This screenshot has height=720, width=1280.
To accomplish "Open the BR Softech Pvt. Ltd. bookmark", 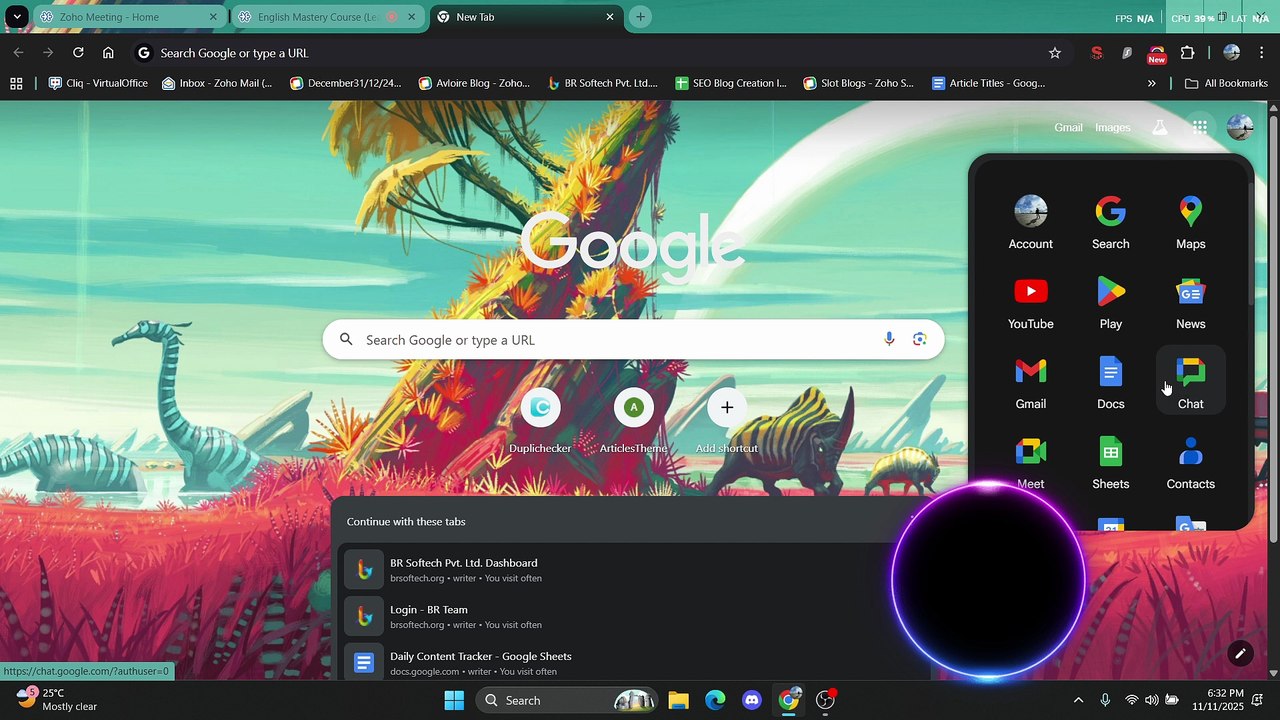I will point(603,83).
